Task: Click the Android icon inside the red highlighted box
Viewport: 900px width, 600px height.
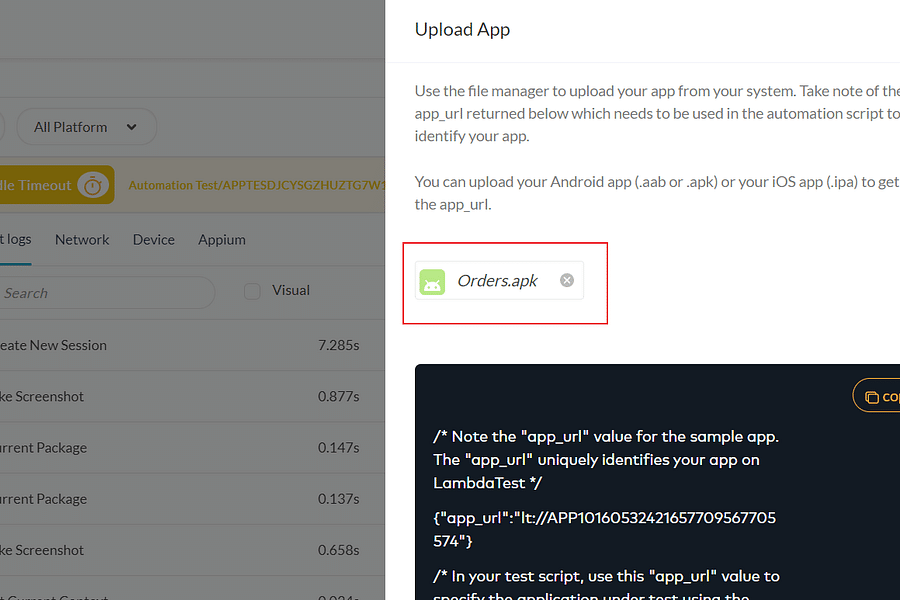Action: click(432, 281)
